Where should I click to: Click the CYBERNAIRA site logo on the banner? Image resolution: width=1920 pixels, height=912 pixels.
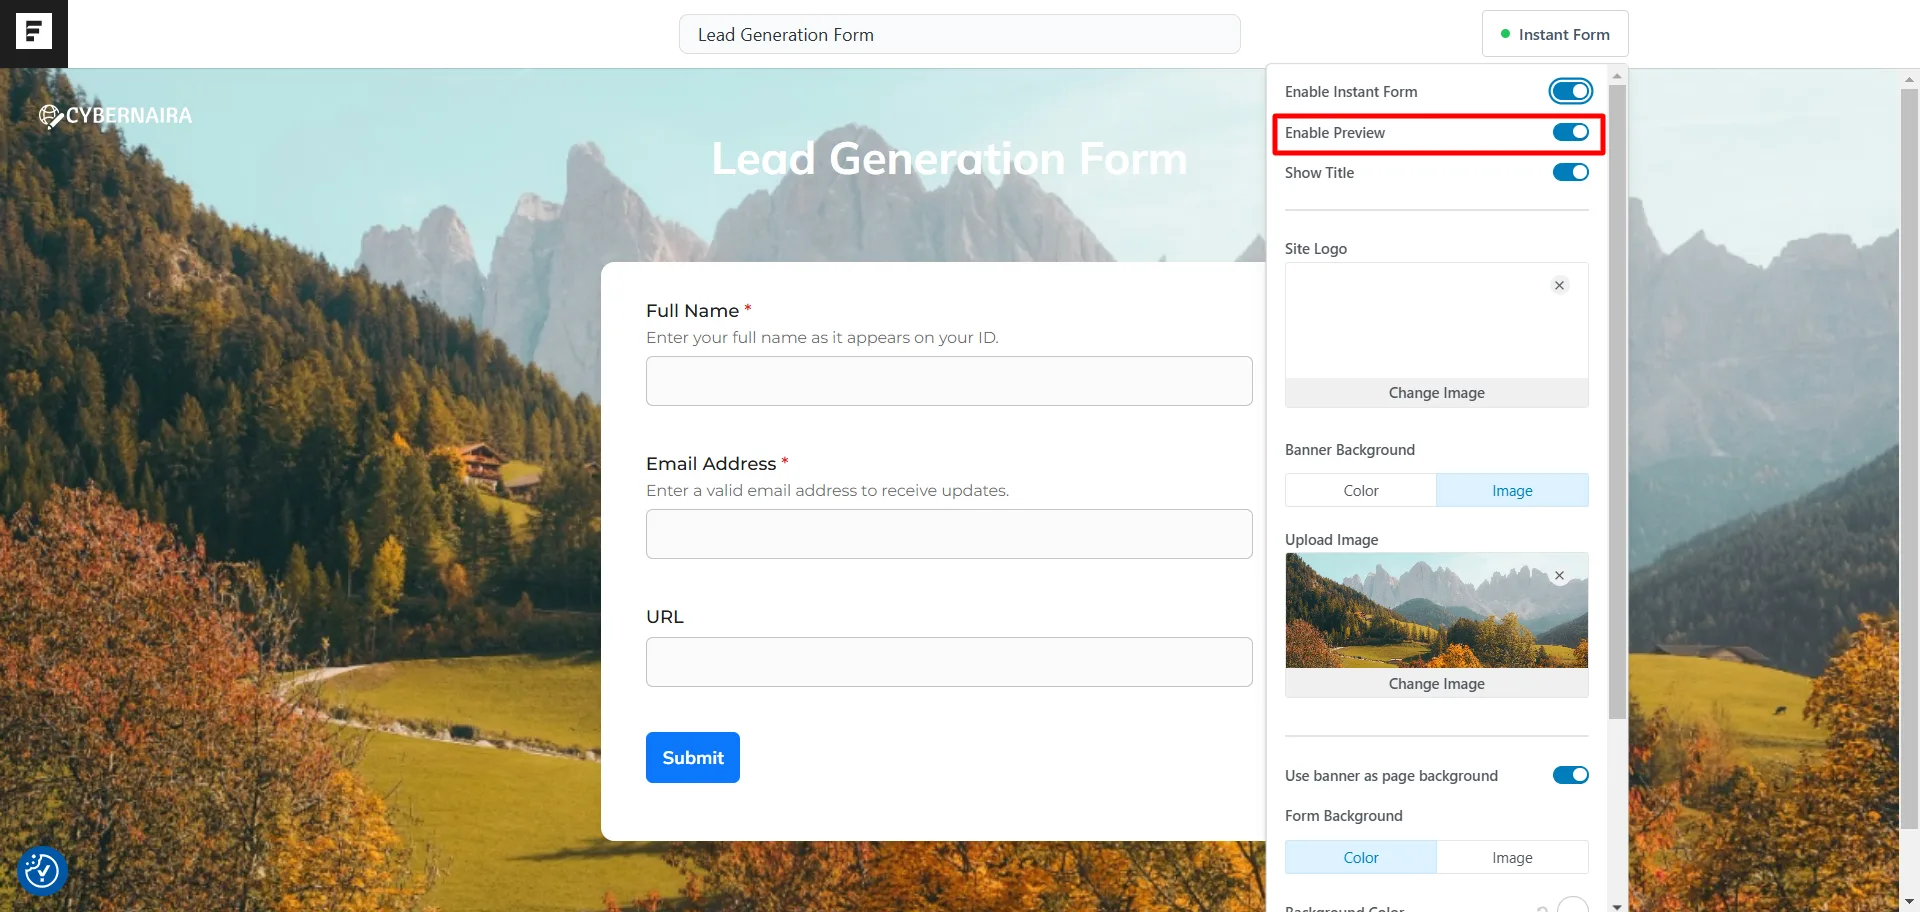click(115, 115)
